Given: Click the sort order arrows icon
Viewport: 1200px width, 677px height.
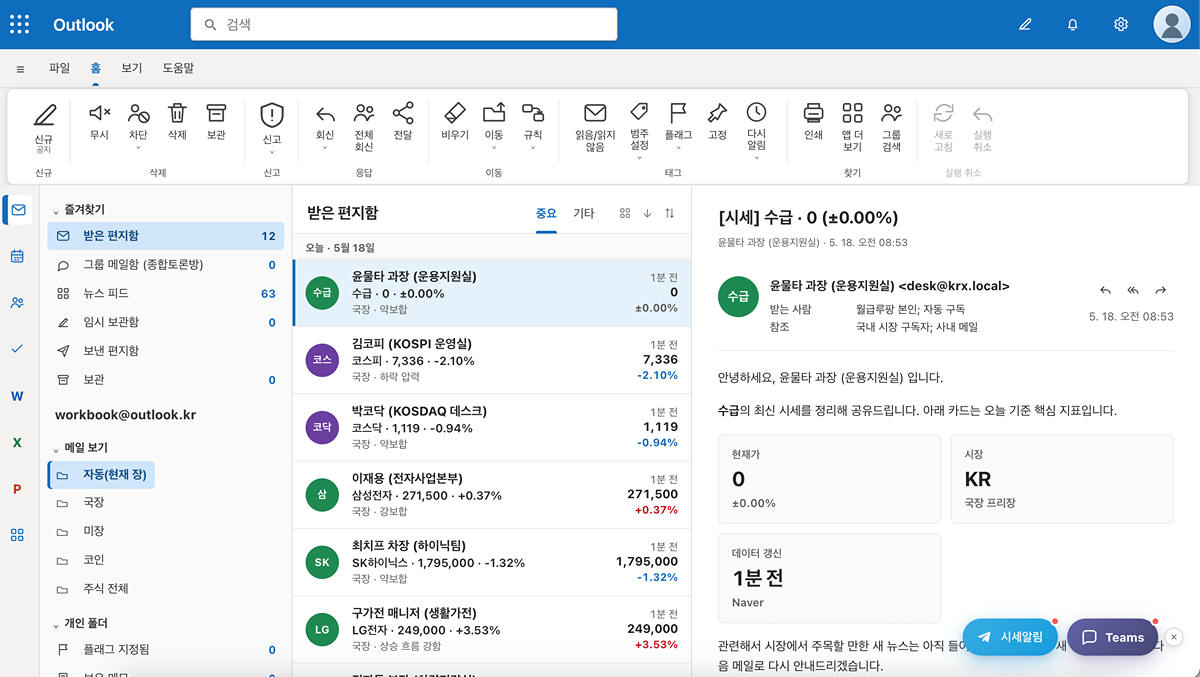Looking at the screenshot, I should [670, 213].
